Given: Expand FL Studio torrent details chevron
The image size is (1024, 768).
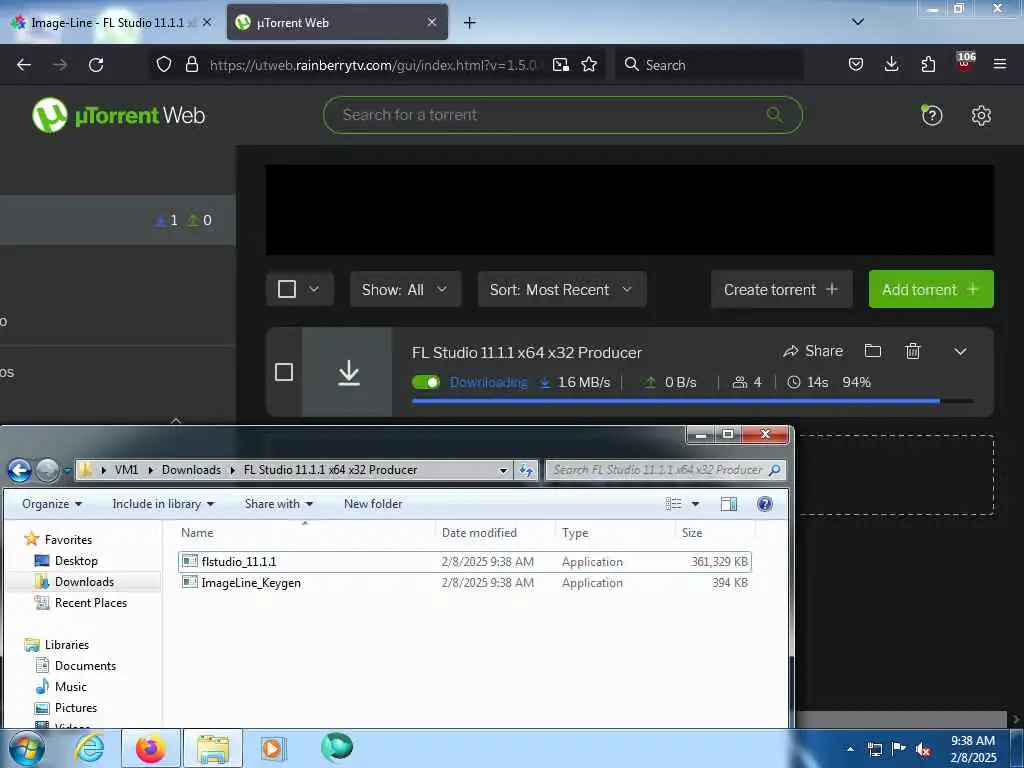Looking at the screenshot, I should 960,351.
